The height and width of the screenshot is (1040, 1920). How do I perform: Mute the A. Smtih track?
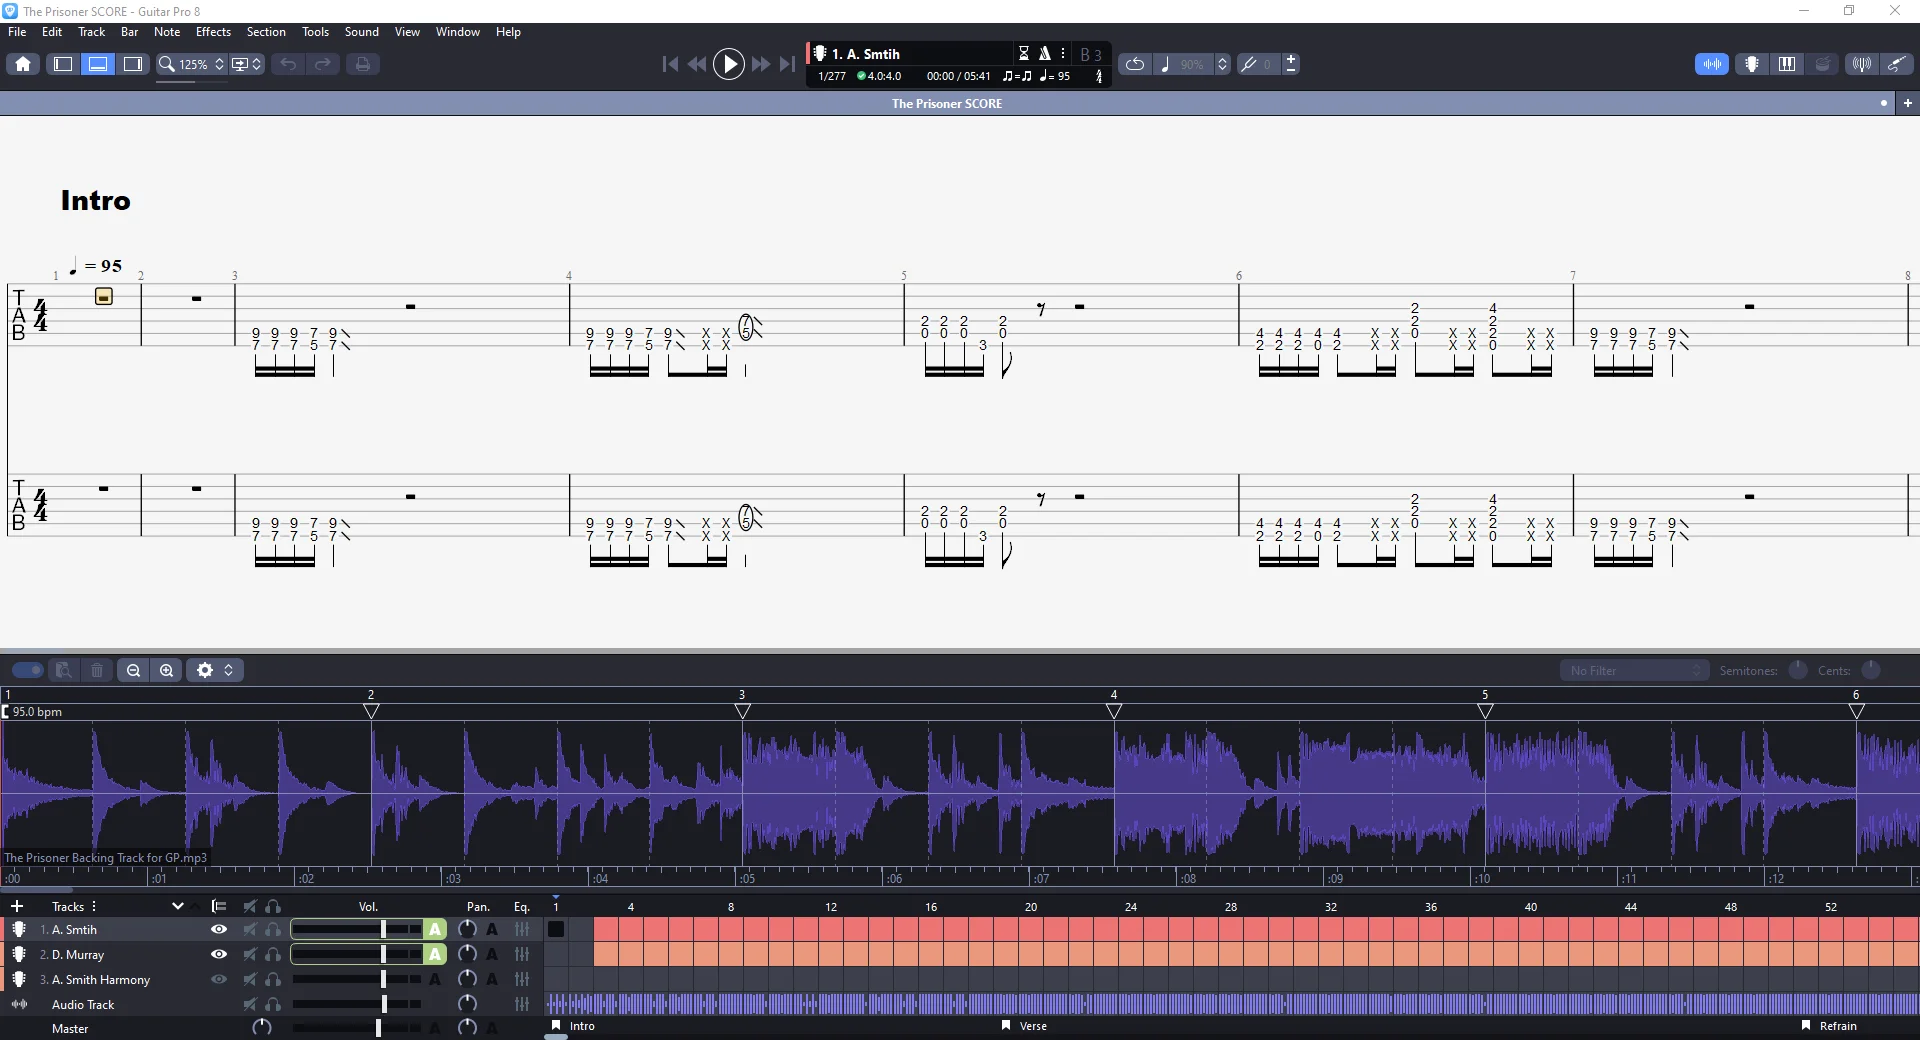coord(250,929)
